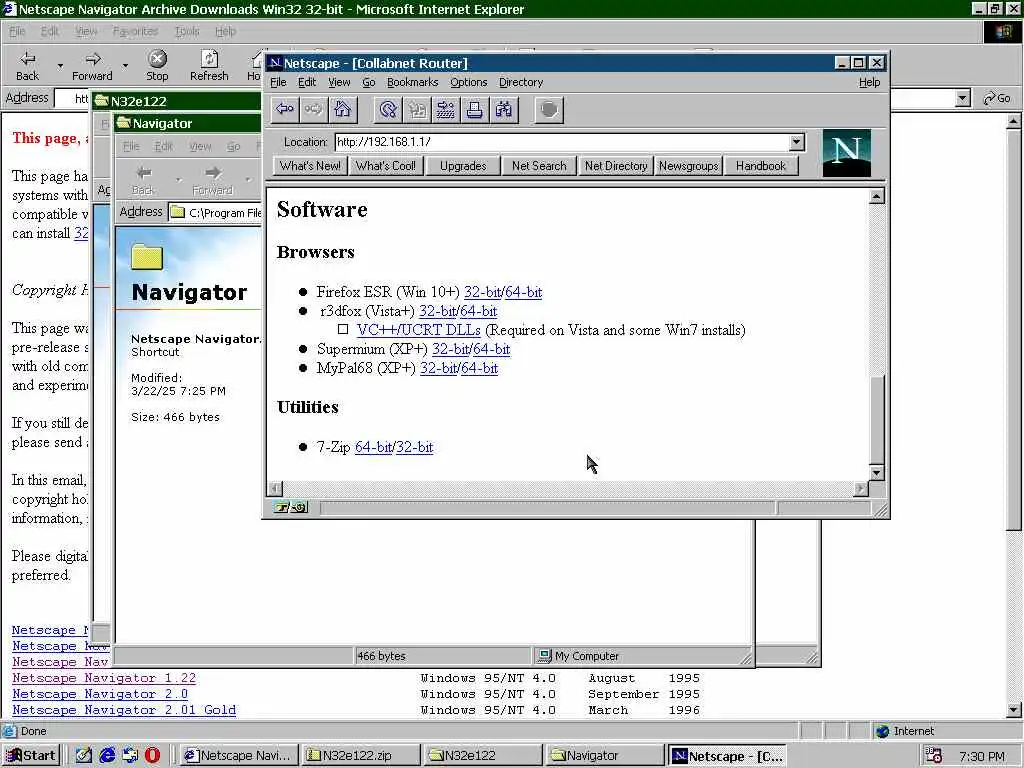The image size is (1024, 768).
Task: Open Netscape Navigator 2.01 Gold link in IE
Action: click(x=124, y=710)
